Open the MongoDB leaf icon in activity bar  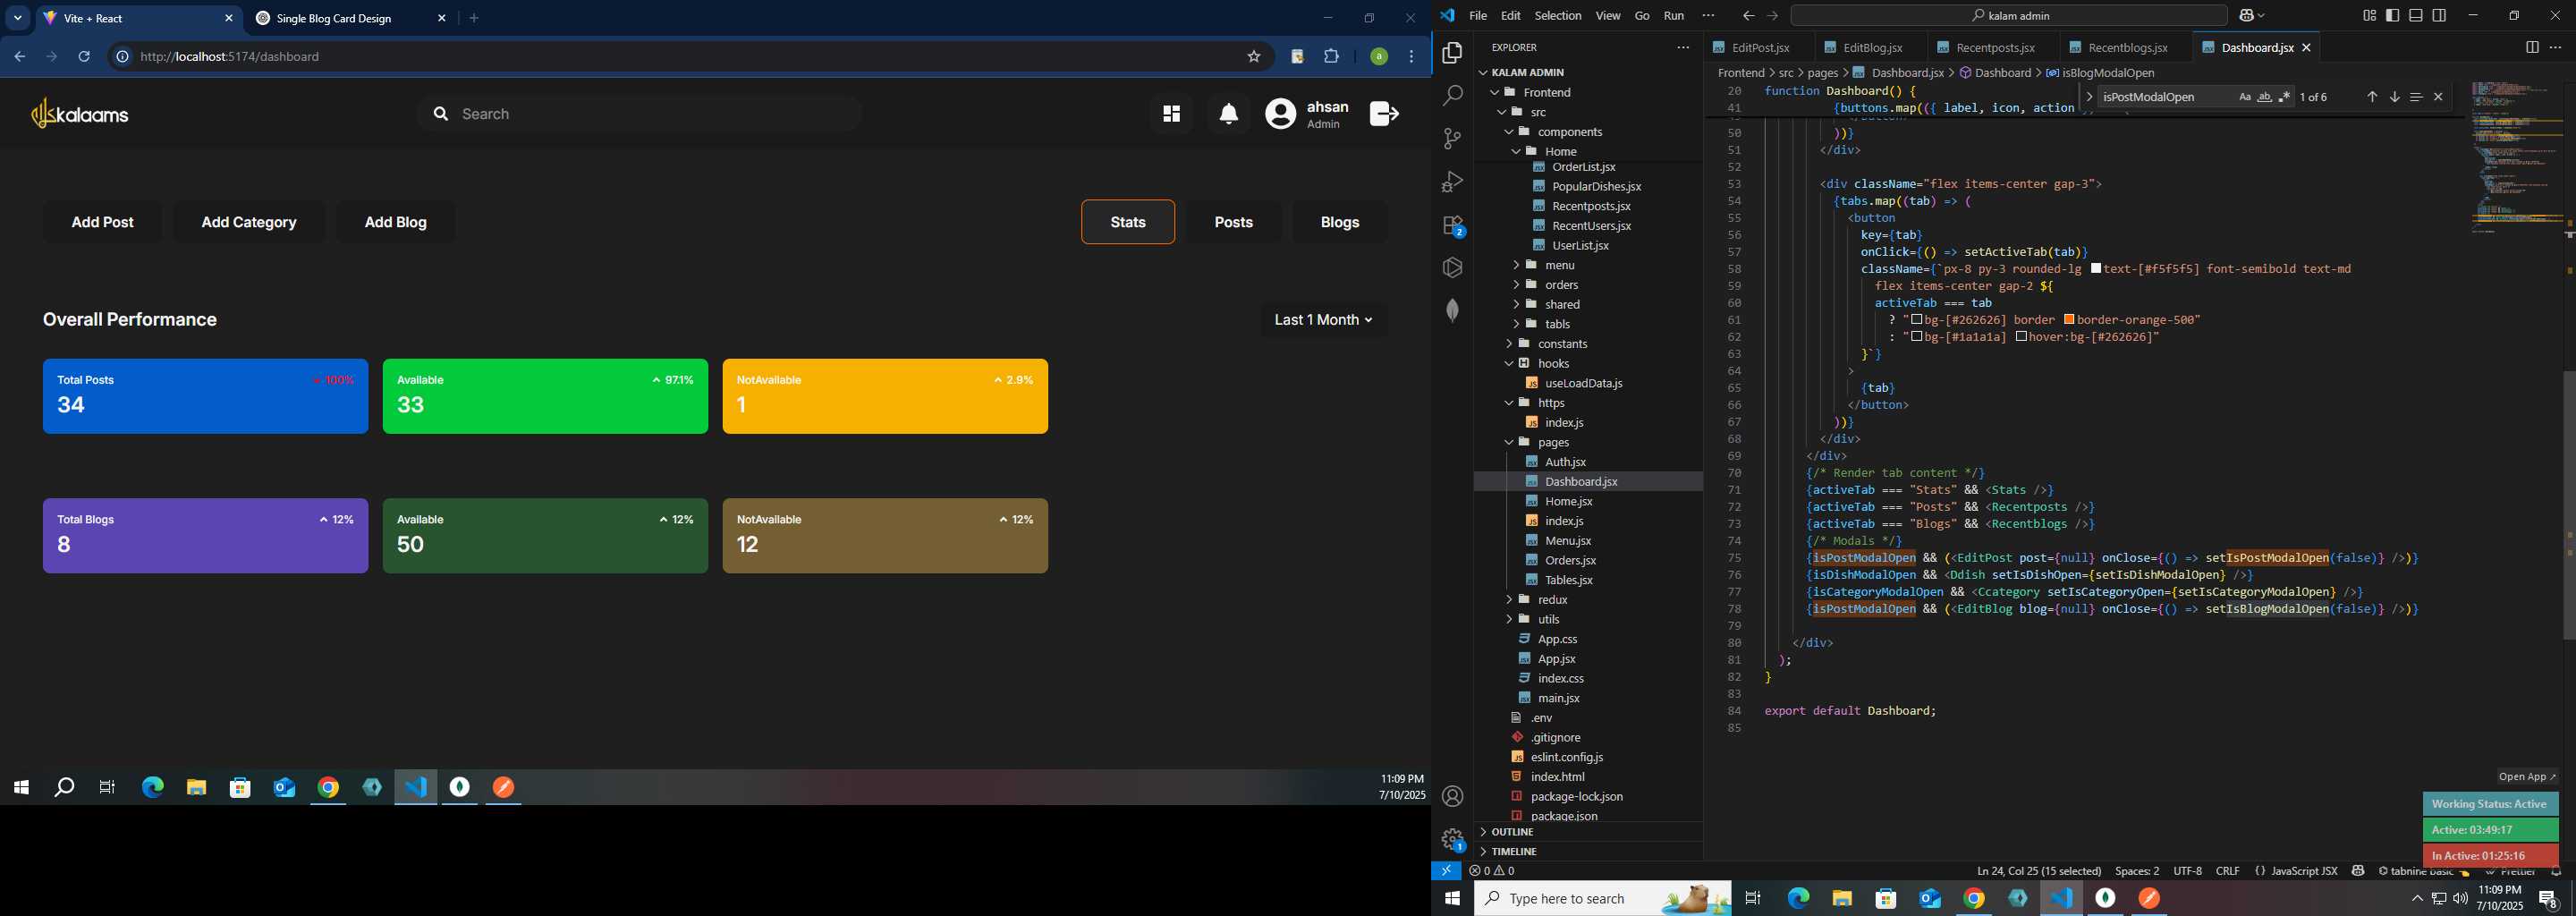coord(1453,311)
